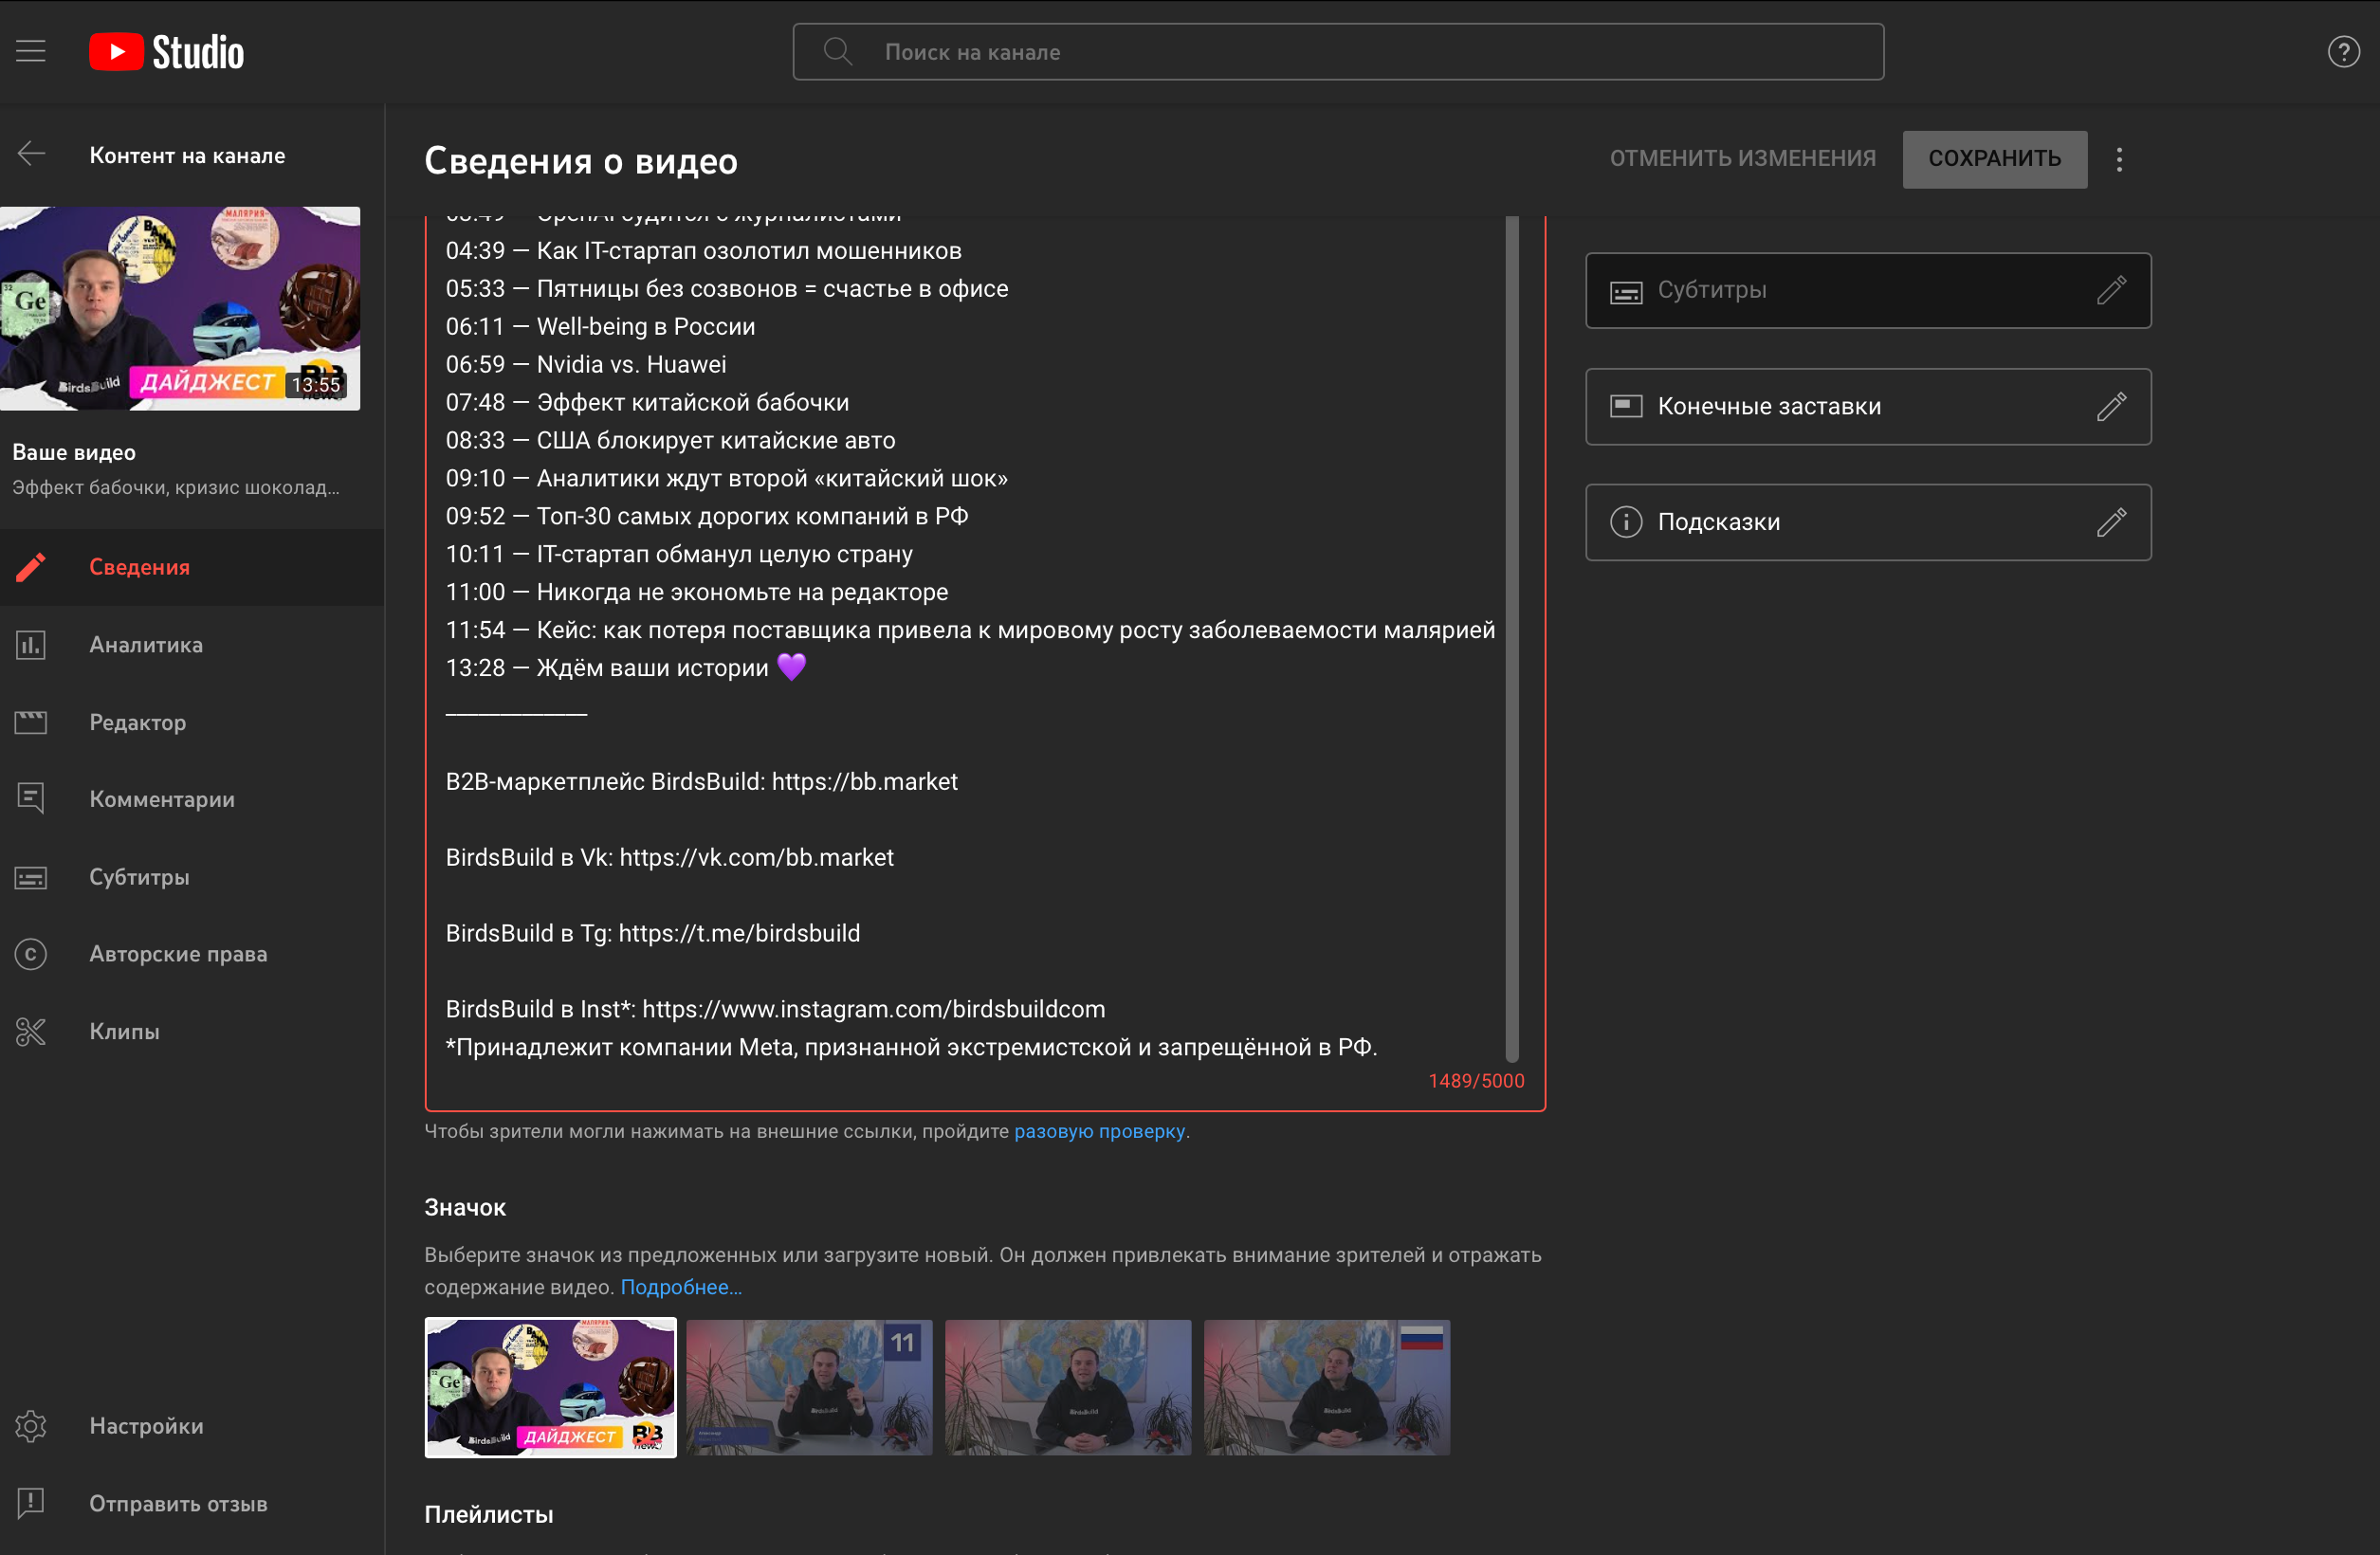Open Отправить отзыв in the sidebar
The height and width of the screenshot is (1555, 2380).
[x=192, y=1503]
